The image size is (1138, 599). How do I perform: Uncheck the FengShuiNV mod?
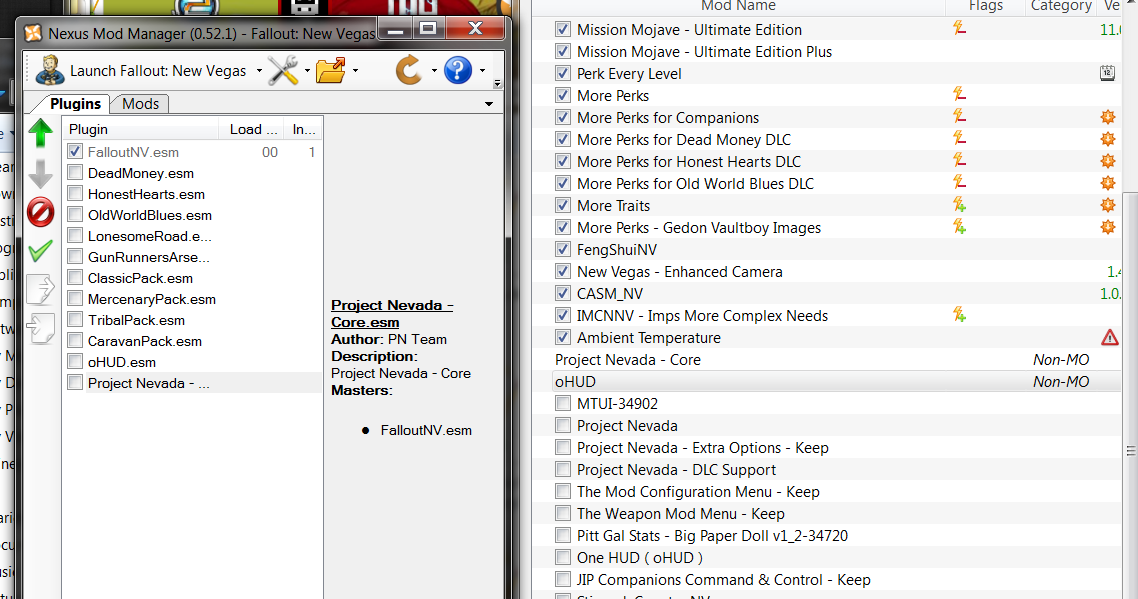click(x=562, y=249)
